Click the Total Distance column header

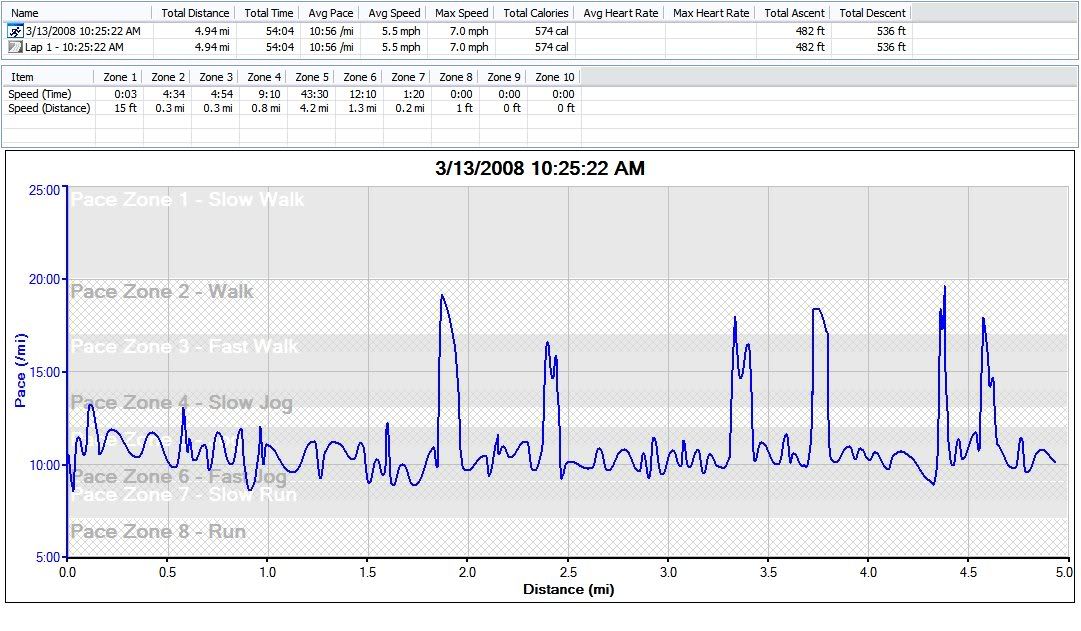tap(195, 13)
